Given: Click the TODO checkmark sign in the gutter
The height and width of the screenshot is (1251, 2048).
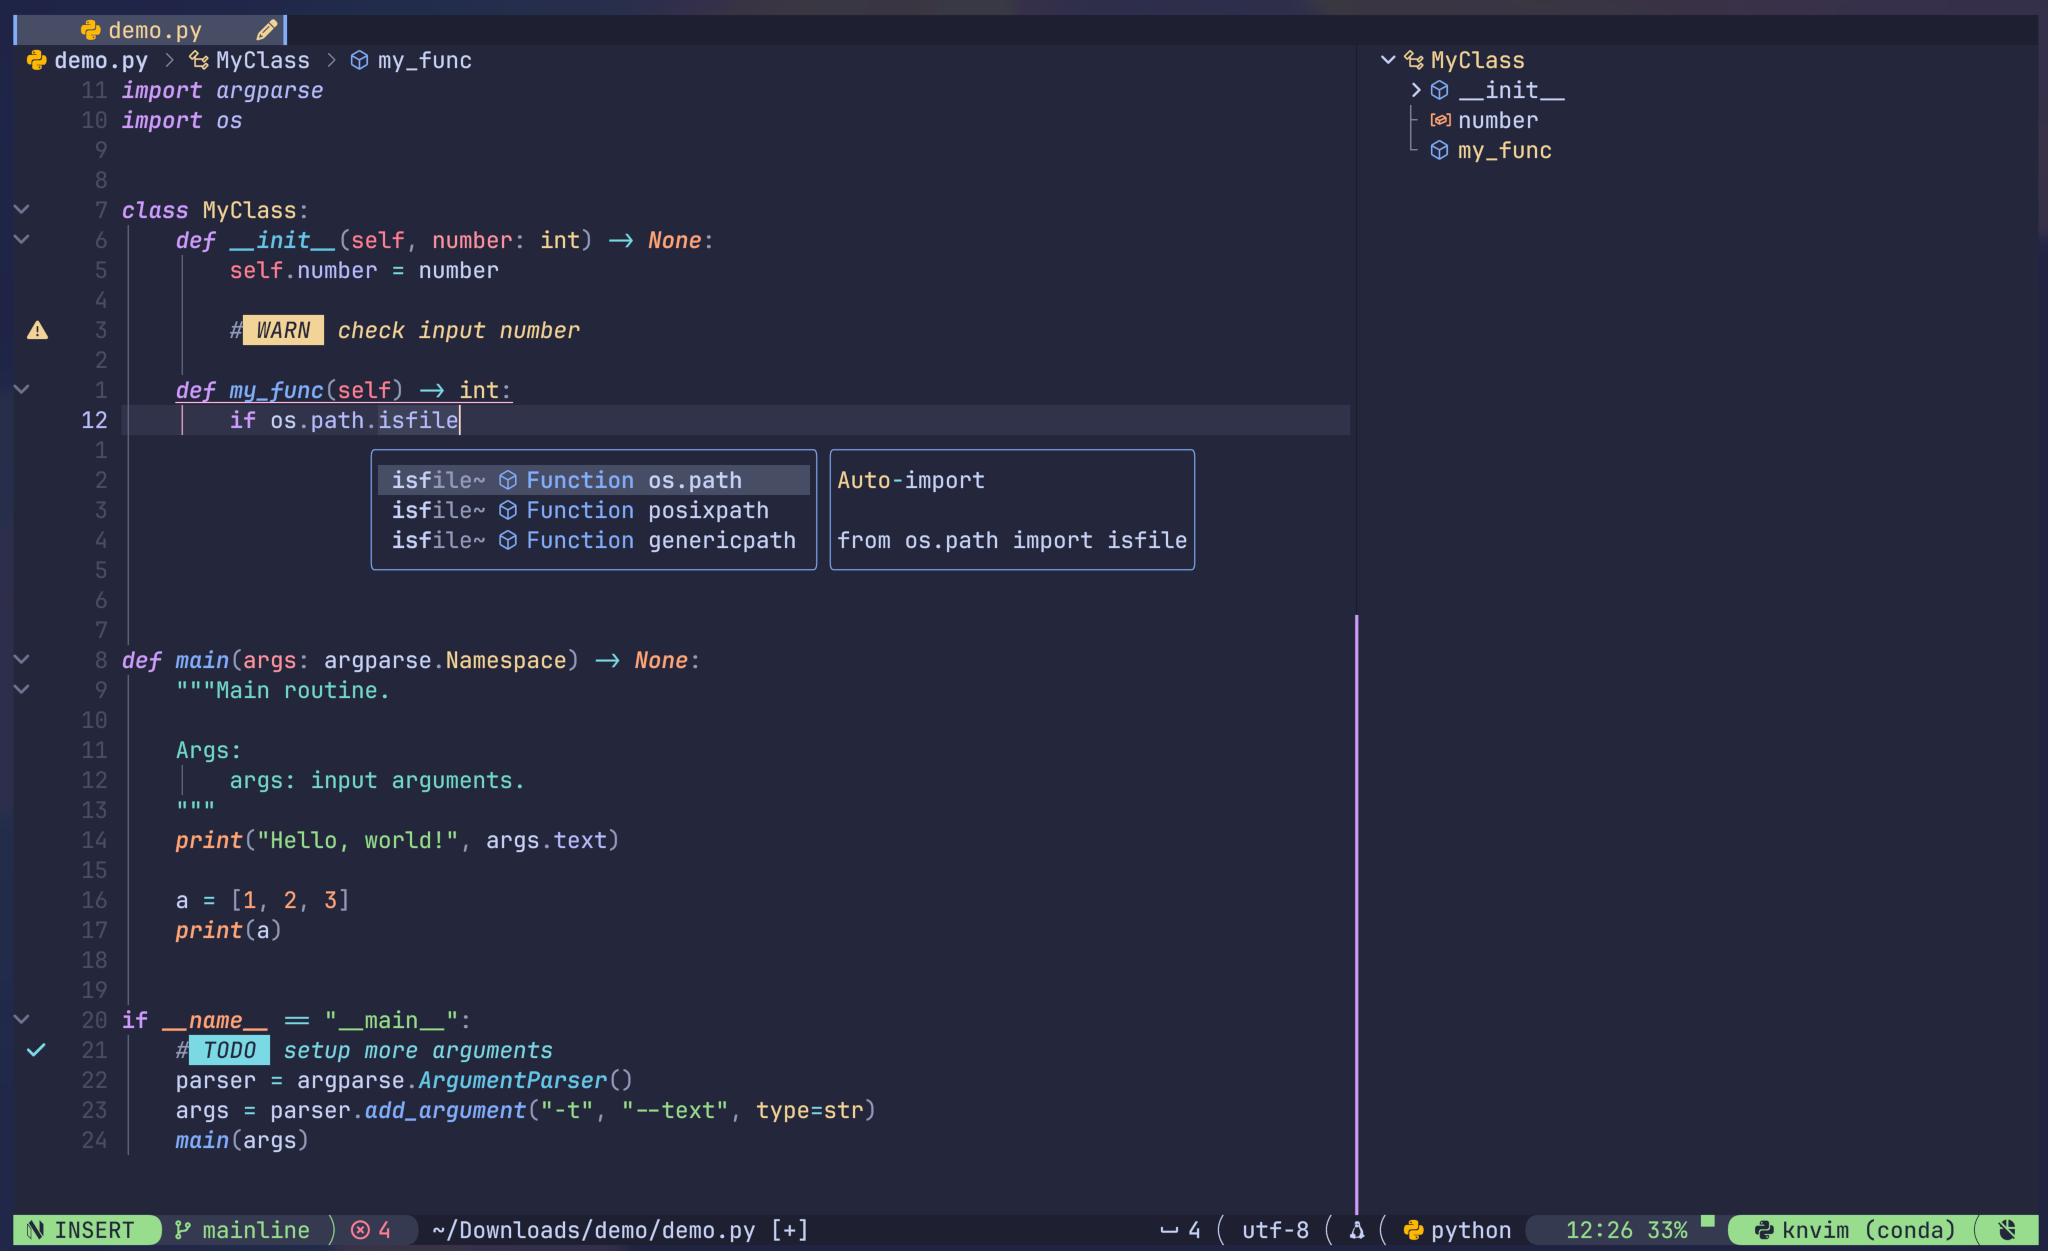Looking at the screenshot, I should coord(36,1050).
